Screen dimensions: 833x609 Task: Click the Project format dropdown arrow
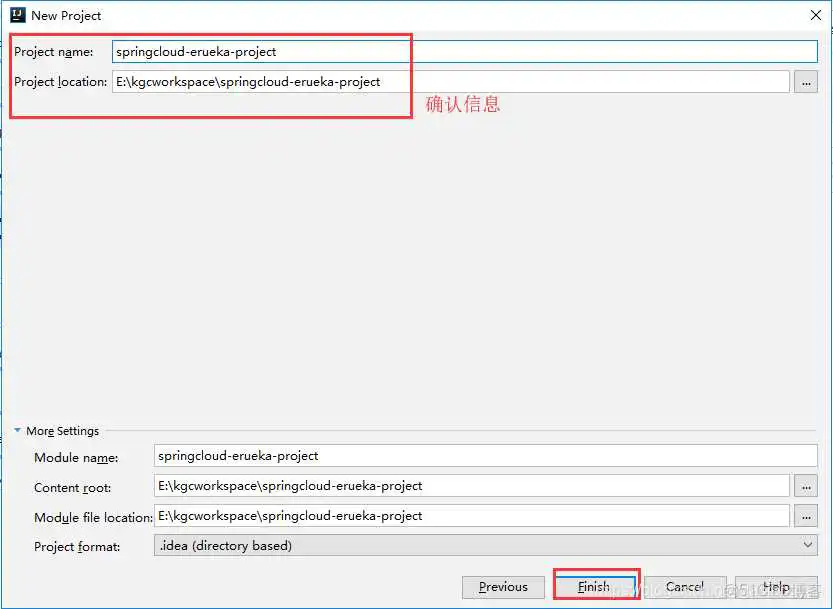pos(808,546)
